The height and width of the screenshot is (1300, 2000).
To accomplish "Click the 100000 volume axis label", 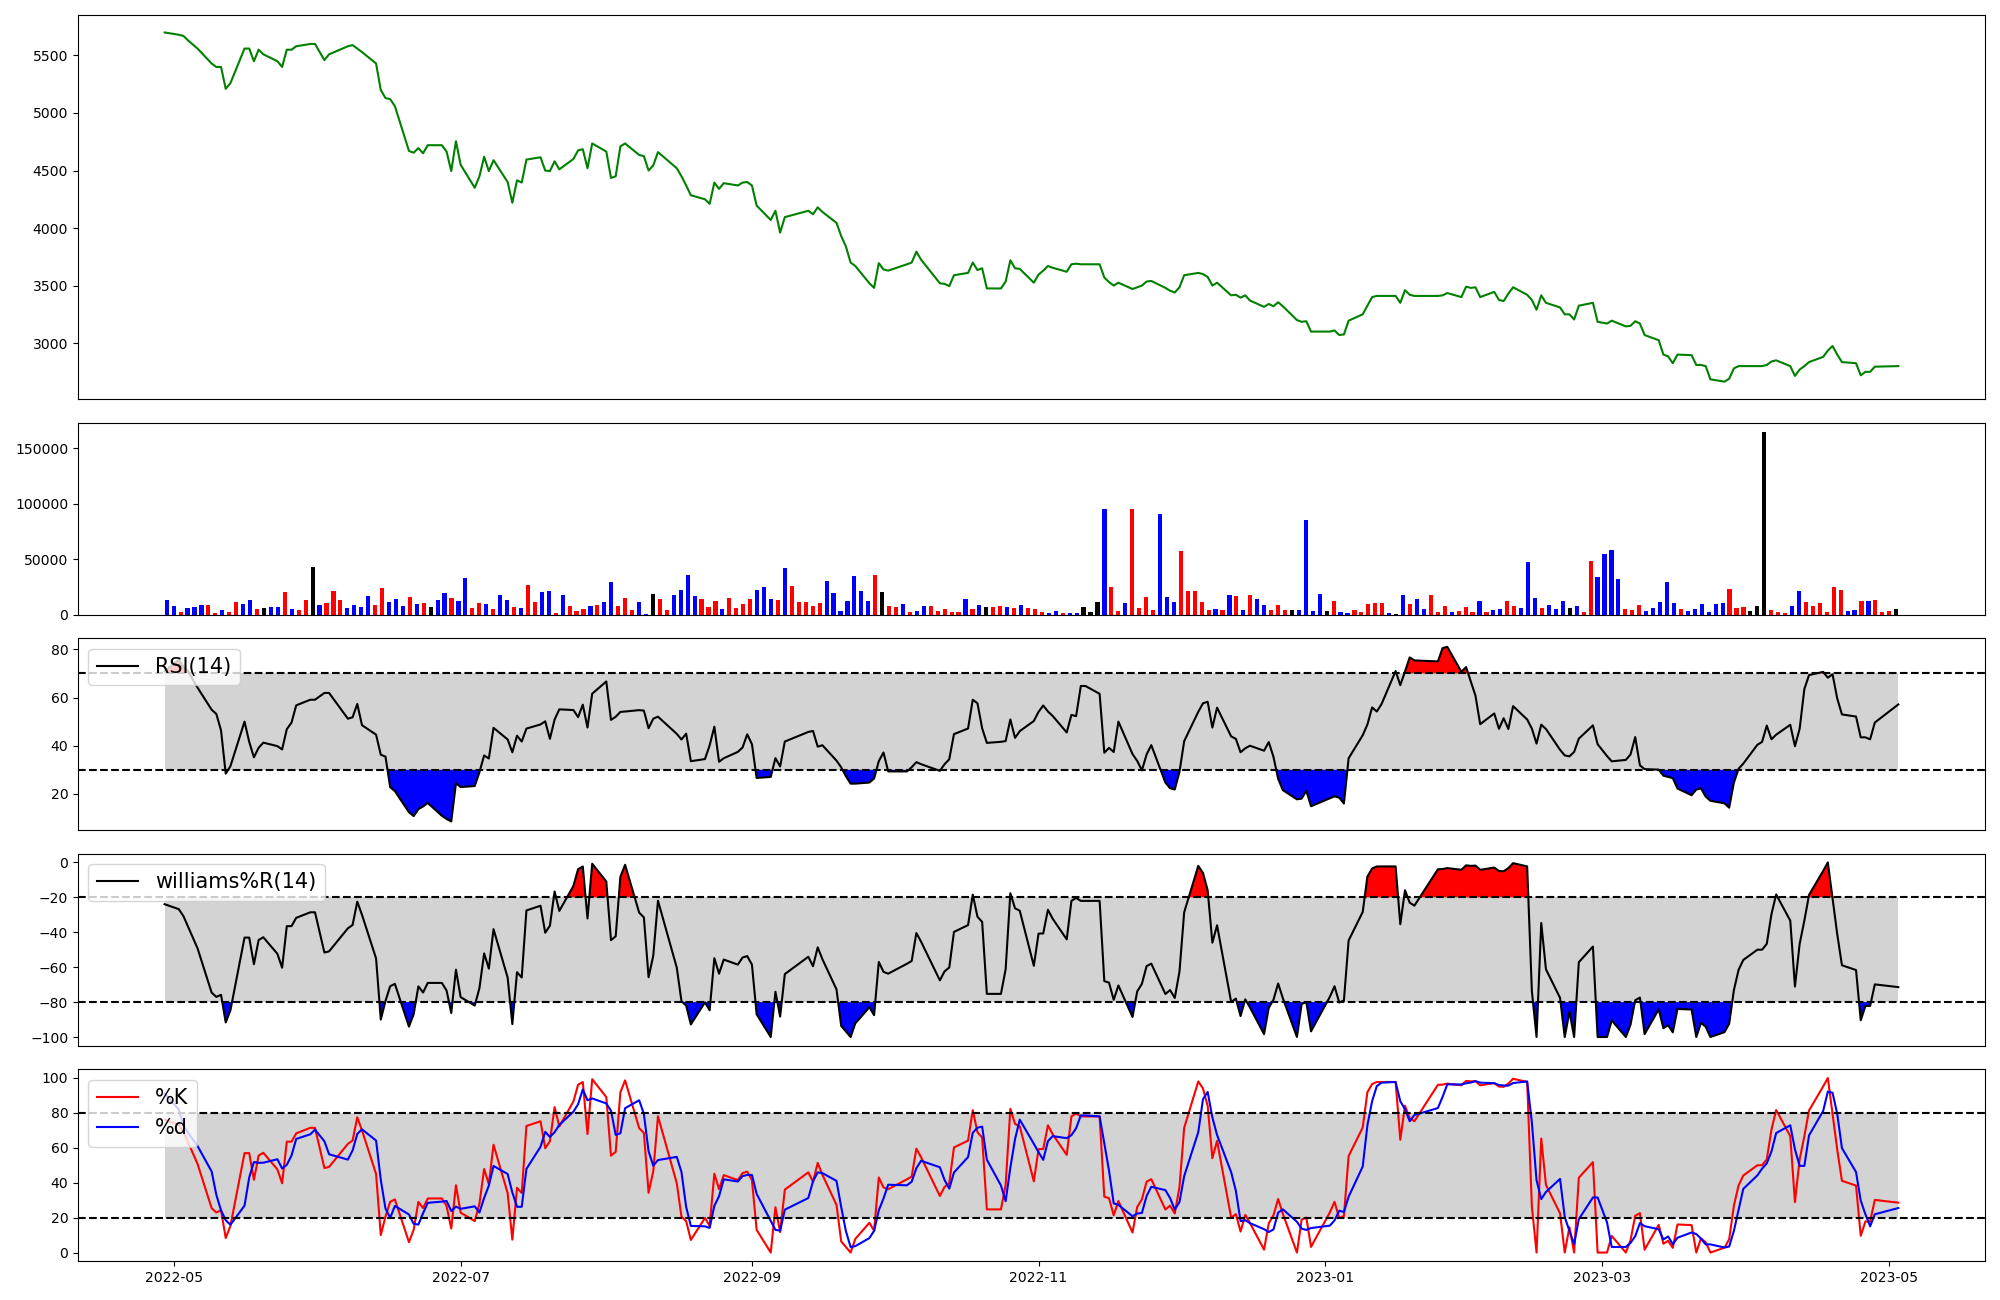I will (42, 504).
